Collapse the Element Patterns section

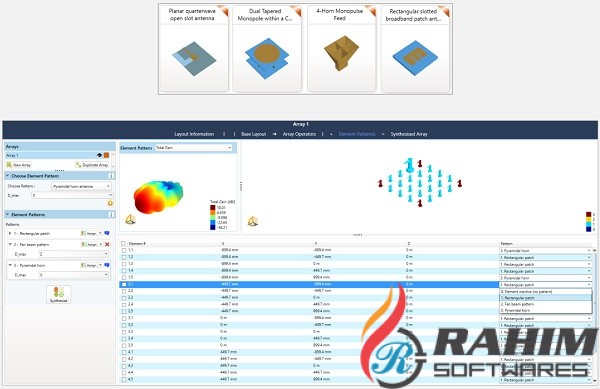[7, 215]
